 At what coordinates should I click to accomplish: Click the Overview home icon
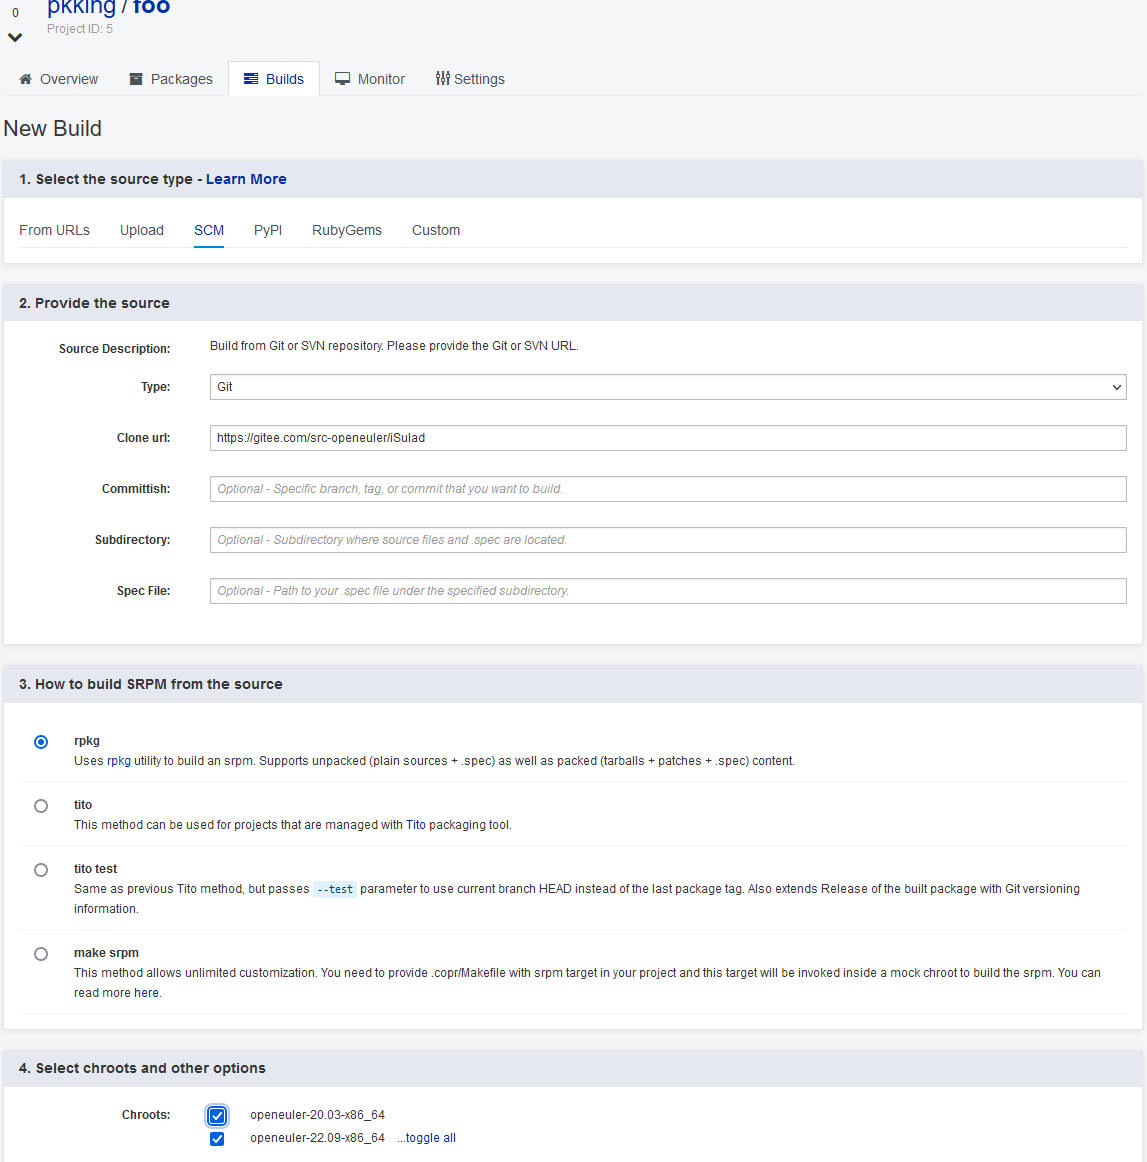(x=26, y=79)
